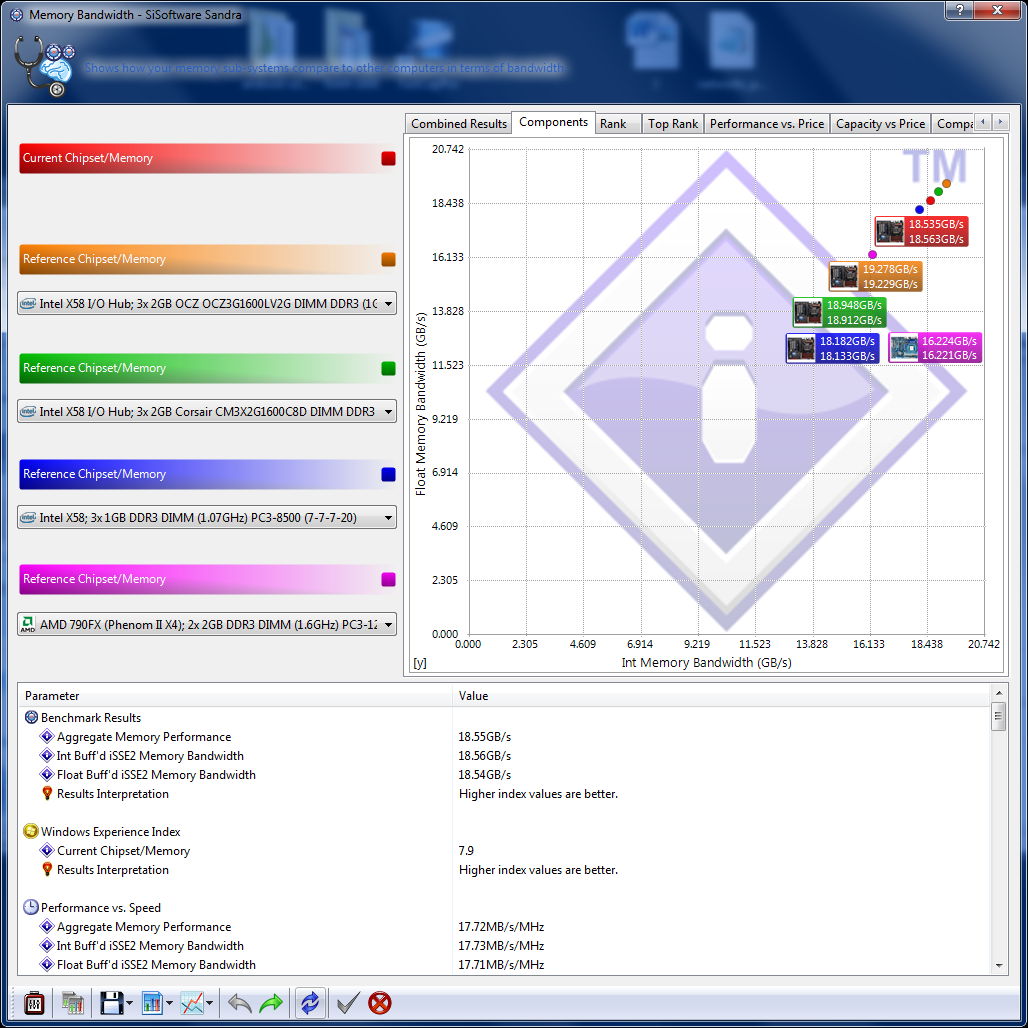Click the Sandra stethoscope brain logo
The width and height of the screenshot is (1028, 1028).
point(45,66)
